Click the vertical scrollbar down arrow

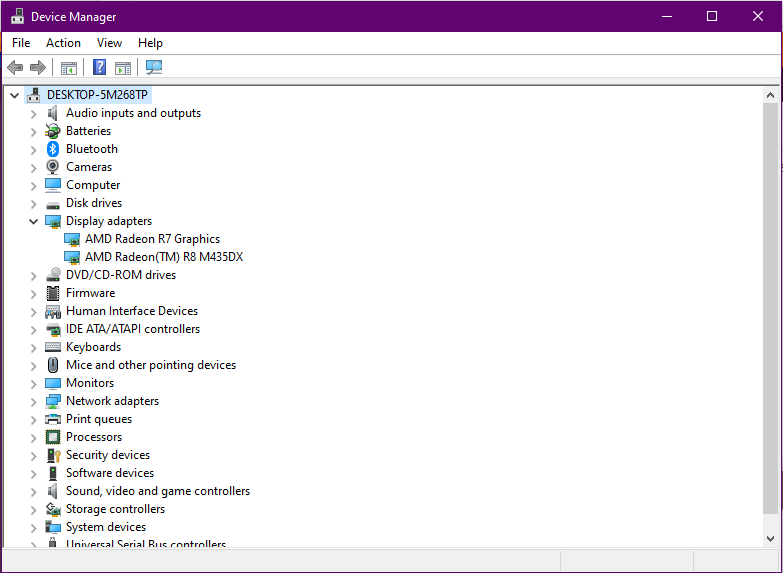pyautogui.click(x=770, y=538)
